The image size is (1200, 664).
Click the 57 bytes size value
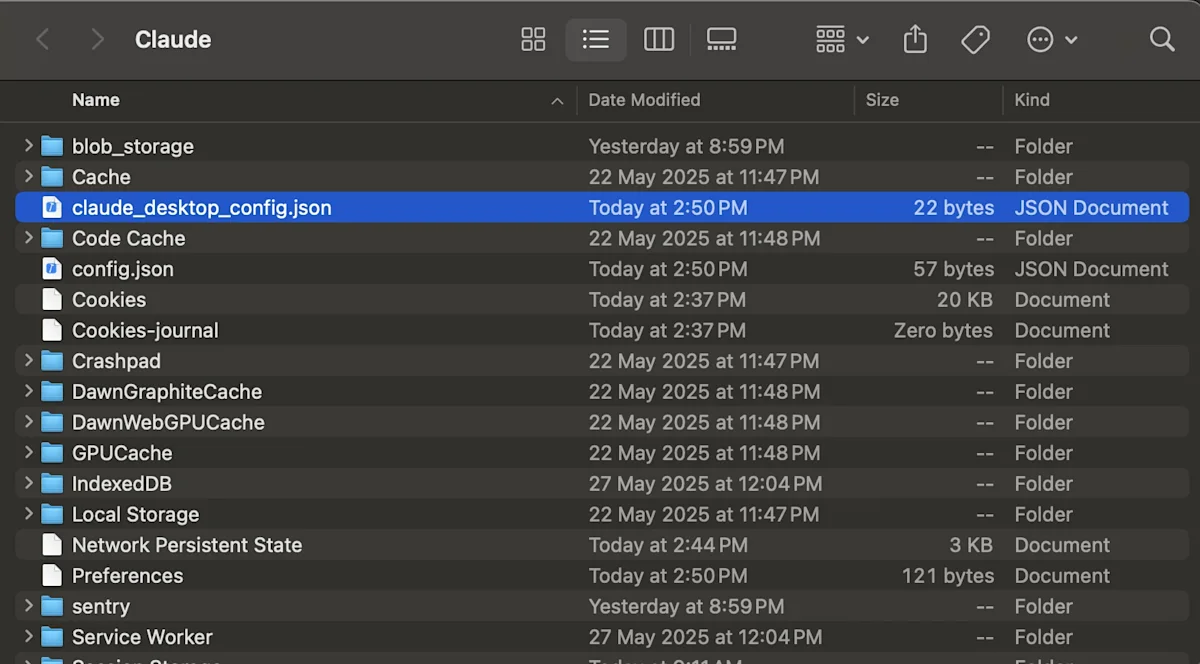pyautogui.click(x=954, y=269)
